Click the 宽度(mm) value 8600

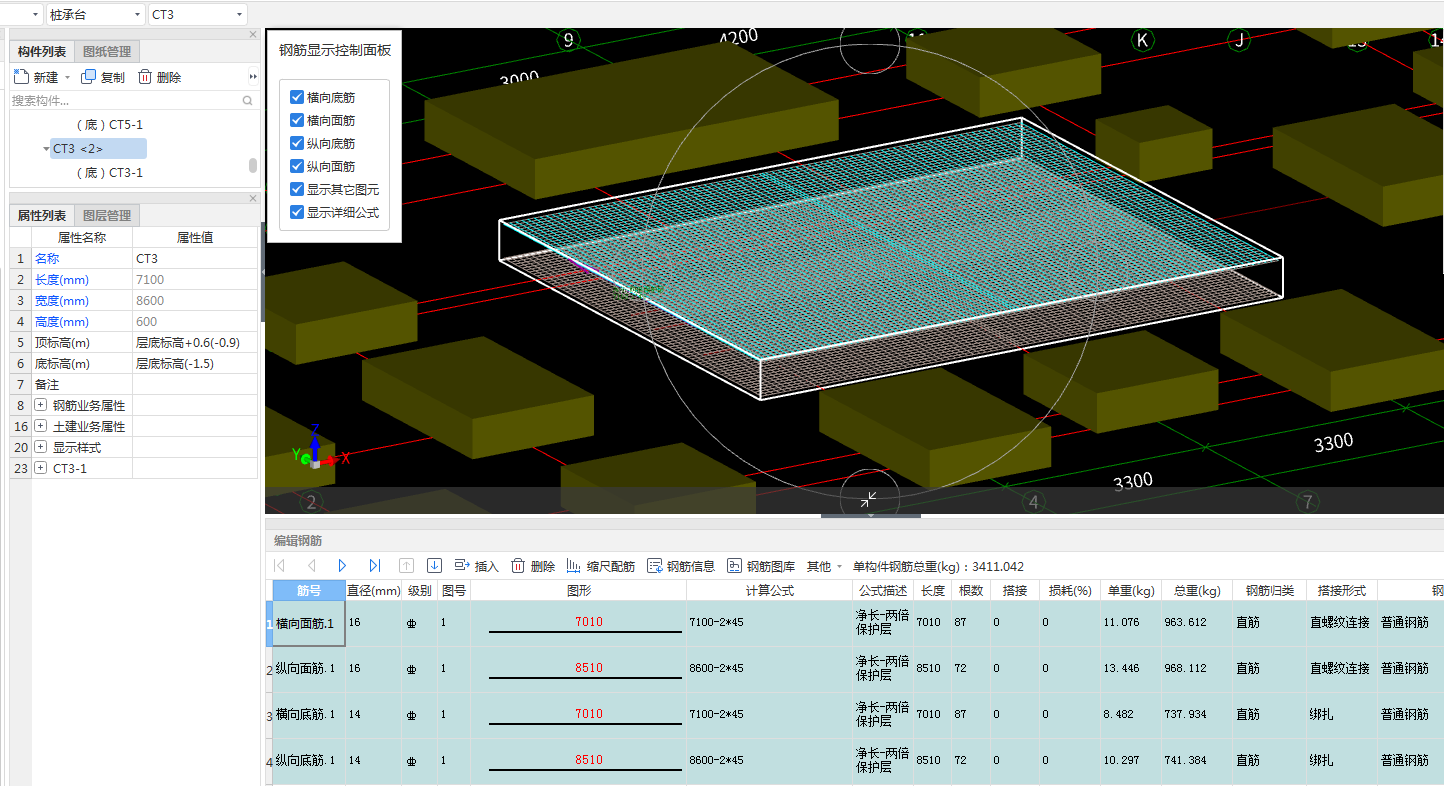click(x=194, y=300)
